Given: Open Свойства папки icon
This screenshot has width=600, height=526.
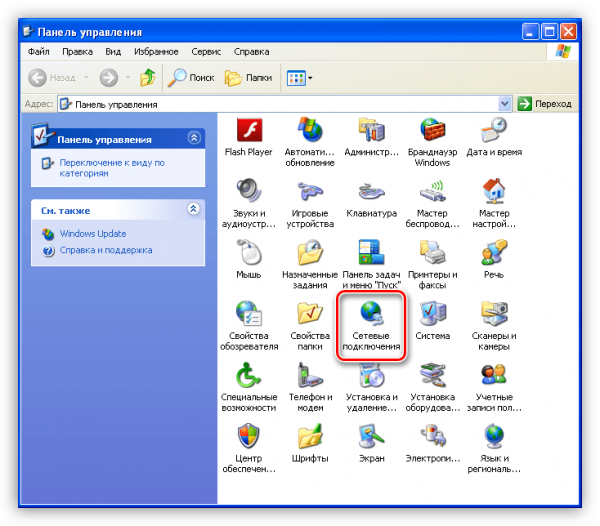Looking at the screenshot, I should coord(310,313).
